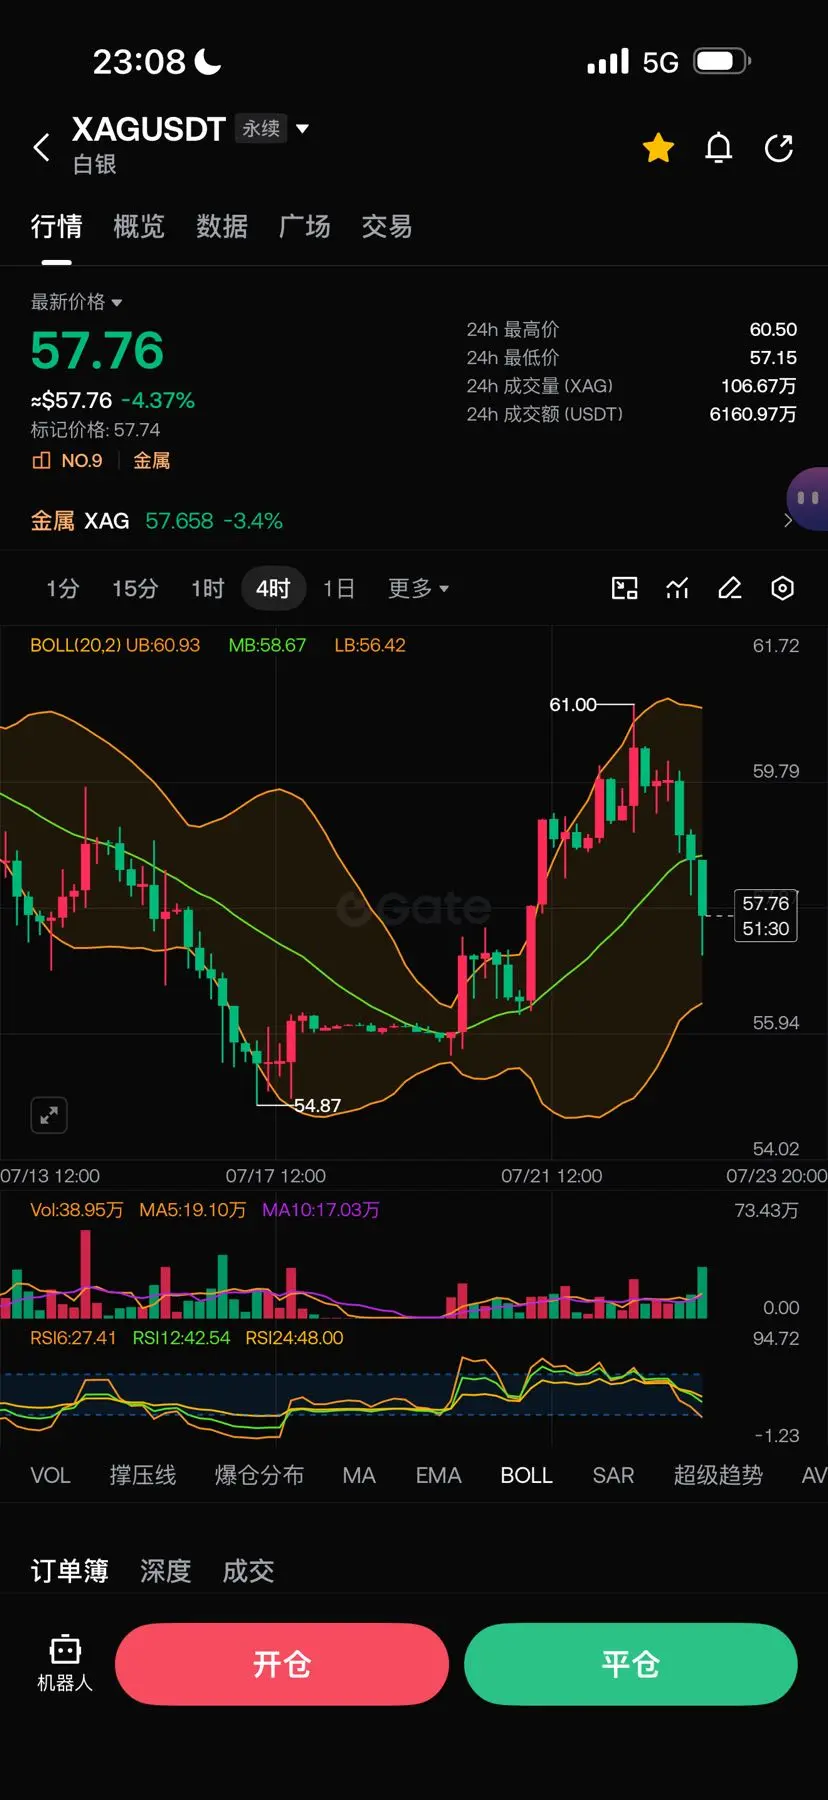Tap the red 开仓 button
The width and height of the screenshot is (828, 1800).
pos(282,1664)
